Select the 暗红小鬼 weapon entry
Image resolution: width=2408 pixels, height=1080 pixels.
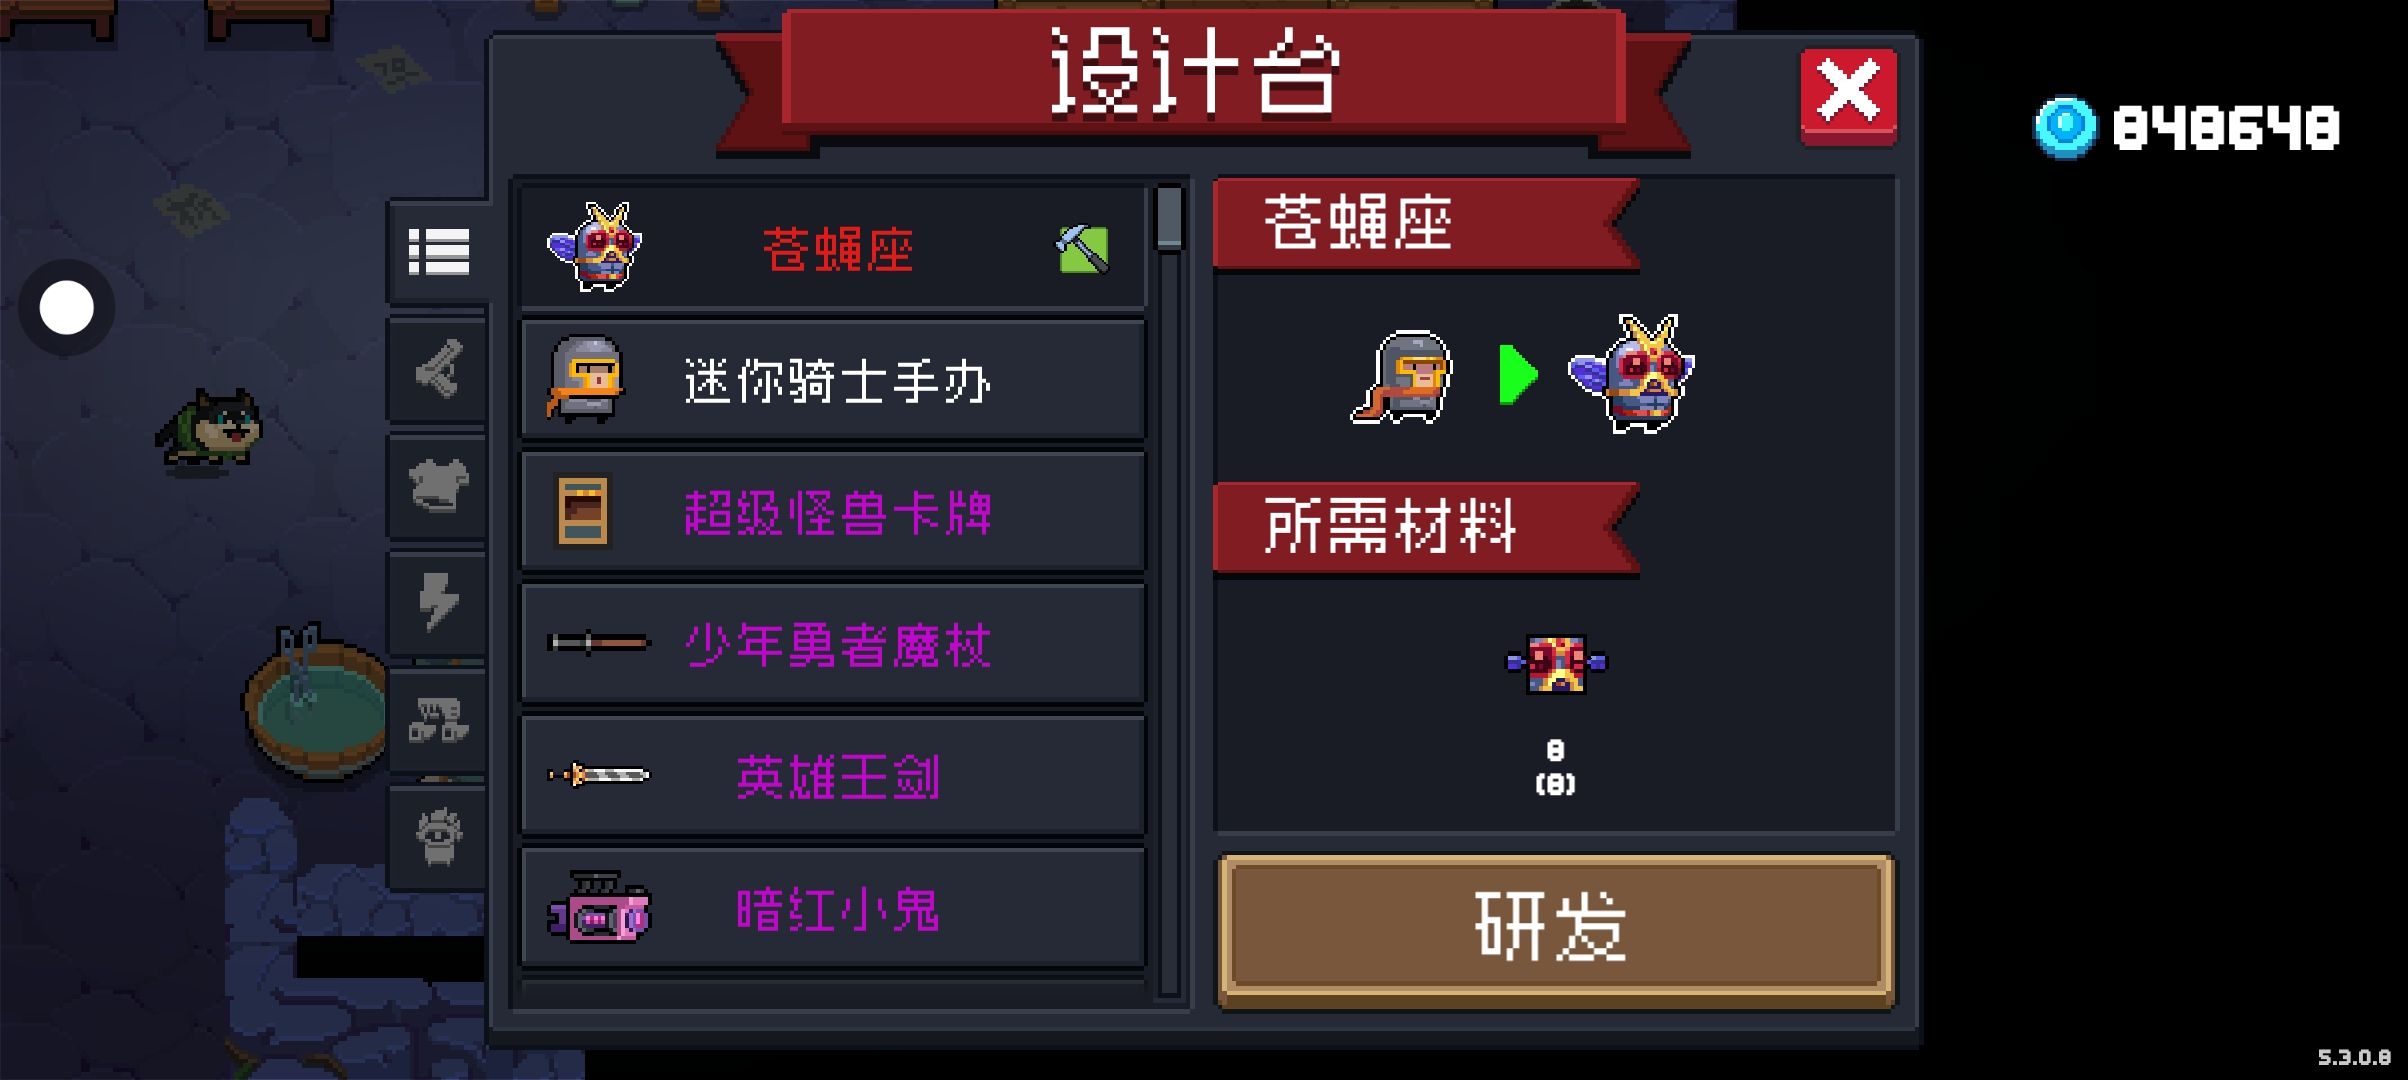tap(833, 908)
